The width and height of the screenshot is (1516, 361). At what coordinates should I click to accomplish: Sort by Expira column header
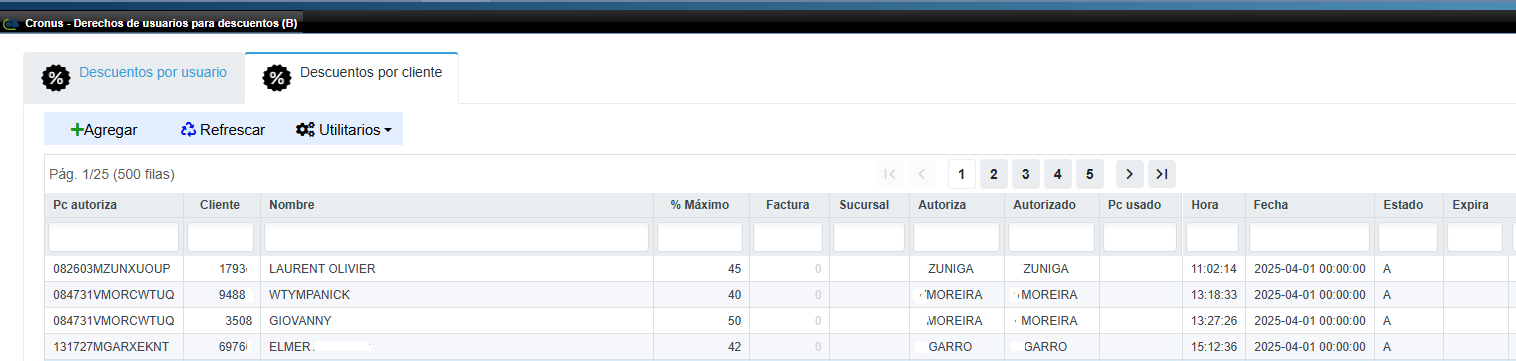click(x=1475, y=205)
